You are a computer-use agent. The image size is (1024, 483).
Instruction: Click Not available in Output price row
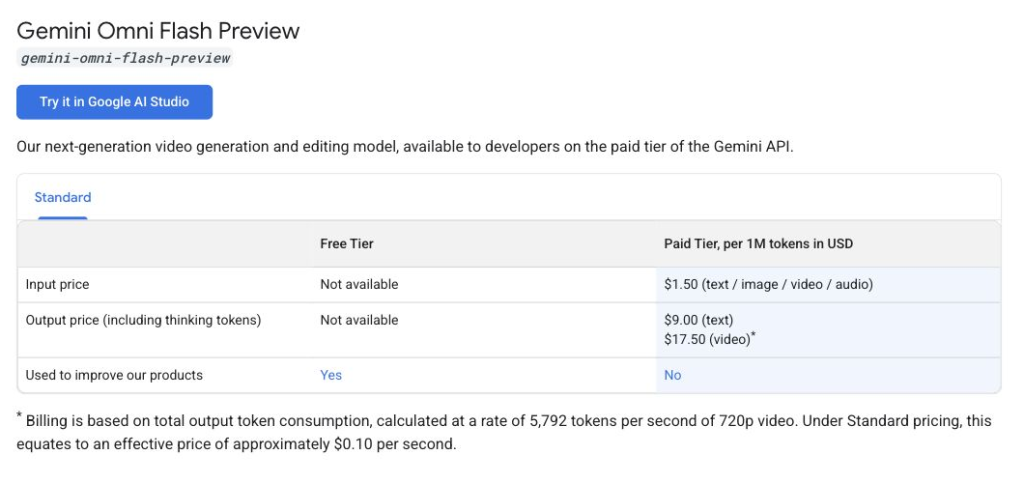(x=359, y=320)
